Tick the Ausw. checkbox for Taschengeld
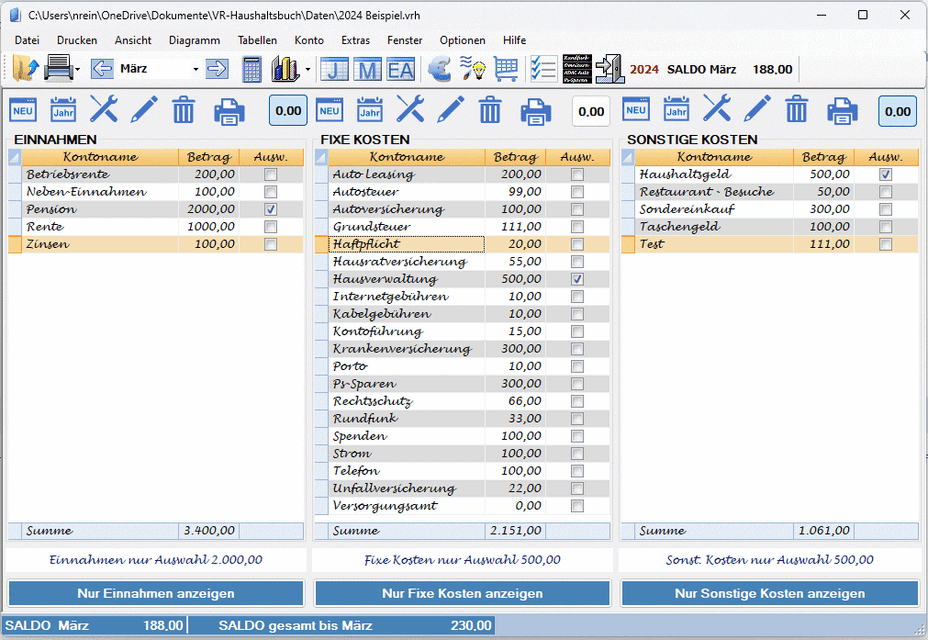The height and width of the screenshot is (640, 928). (x=885, y=227)
